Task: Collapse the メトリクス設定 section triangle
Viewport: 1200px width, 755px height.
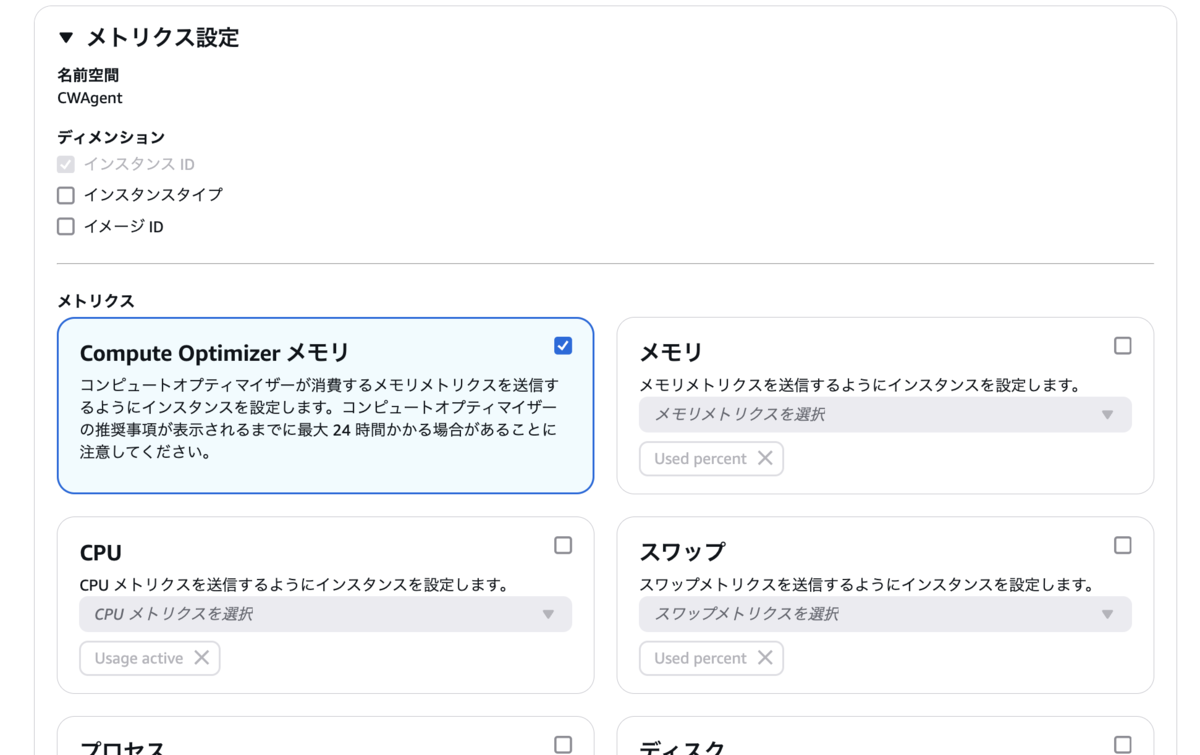Action: [66, 38]
